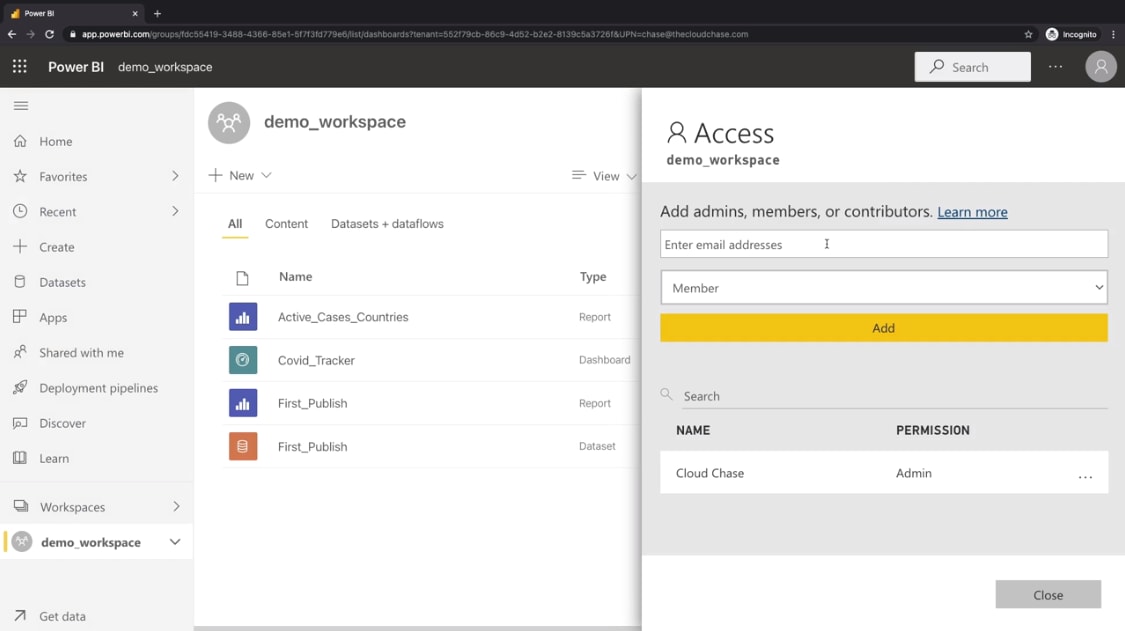This screenshot has width=1125, height=631.
Task: Click the Learn book icon
Action: (20, 458)
